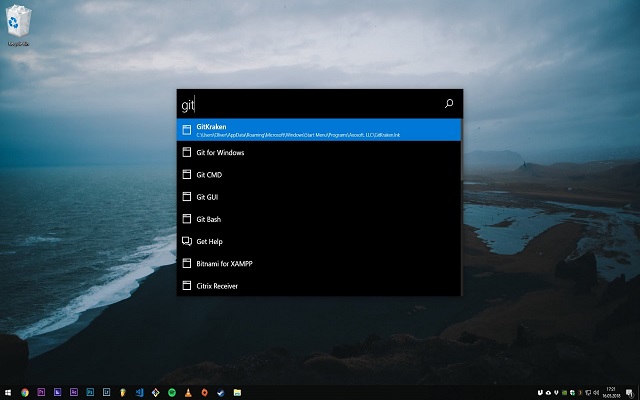Open Steam from the taskbar
The image size is (640, 400).
click(x=221, y=393)
